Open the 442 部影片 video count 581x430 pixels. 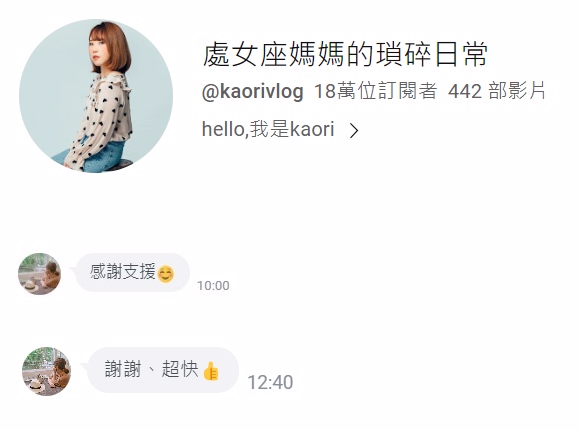497,91
